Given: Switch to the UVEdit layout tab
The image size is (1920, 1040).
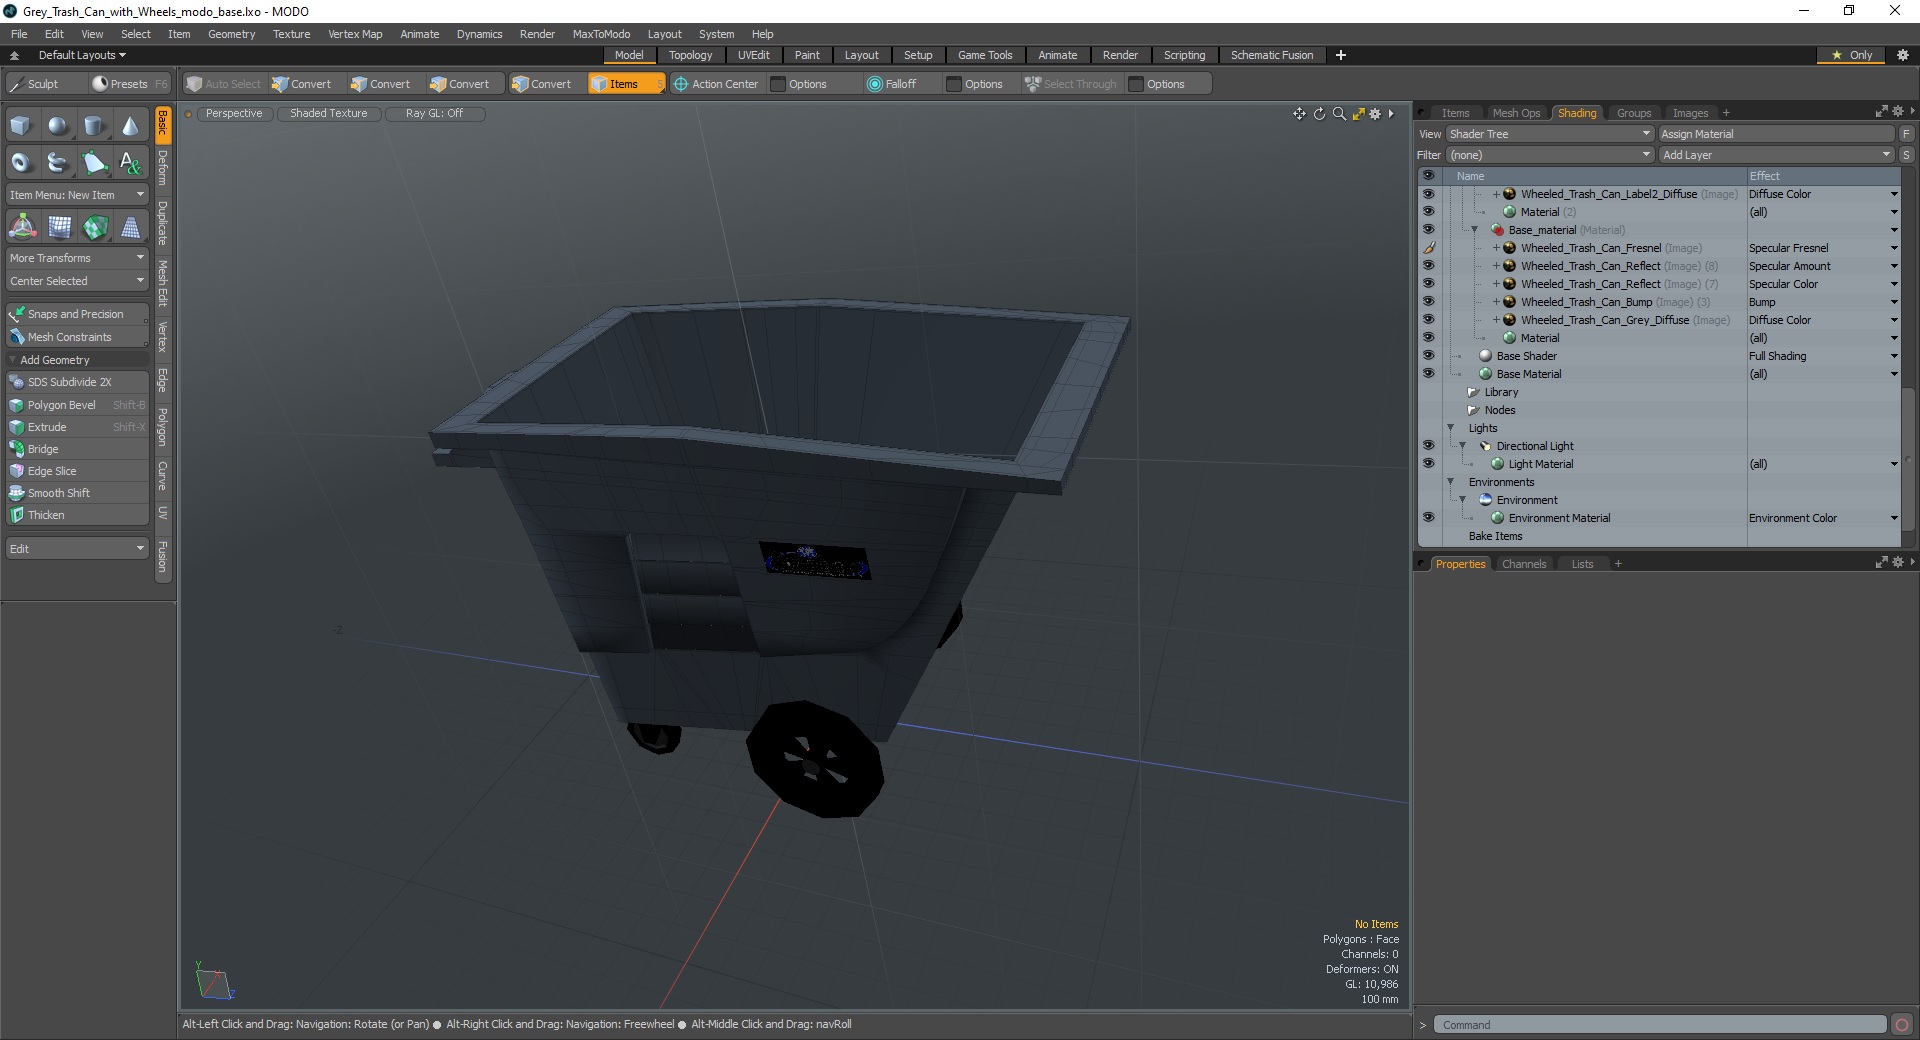Looking at the screenshot, I should (x=753, y=55).
